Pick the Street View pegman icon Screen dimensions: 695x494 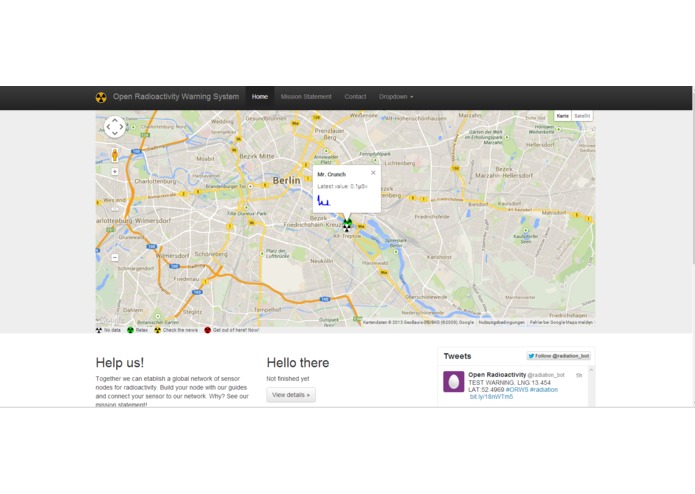[x=115, y=155]
